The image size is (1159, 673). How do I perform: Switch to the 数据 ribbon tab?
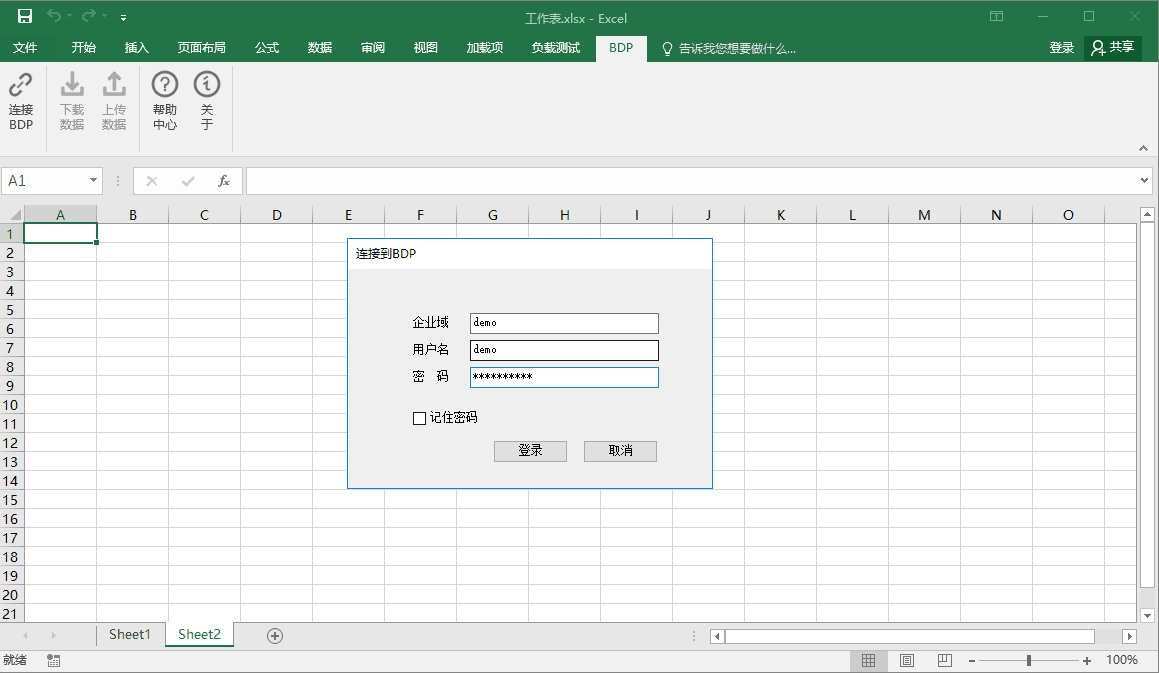[x=320, y=48]
